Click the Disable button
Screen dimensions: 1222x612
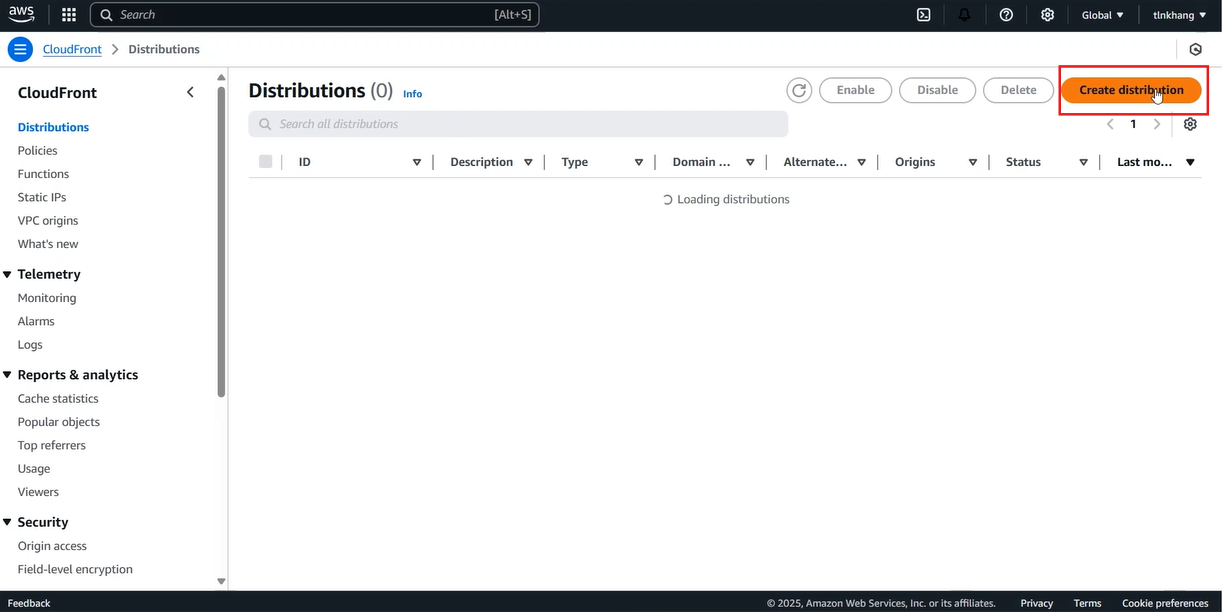pos(938,90)
